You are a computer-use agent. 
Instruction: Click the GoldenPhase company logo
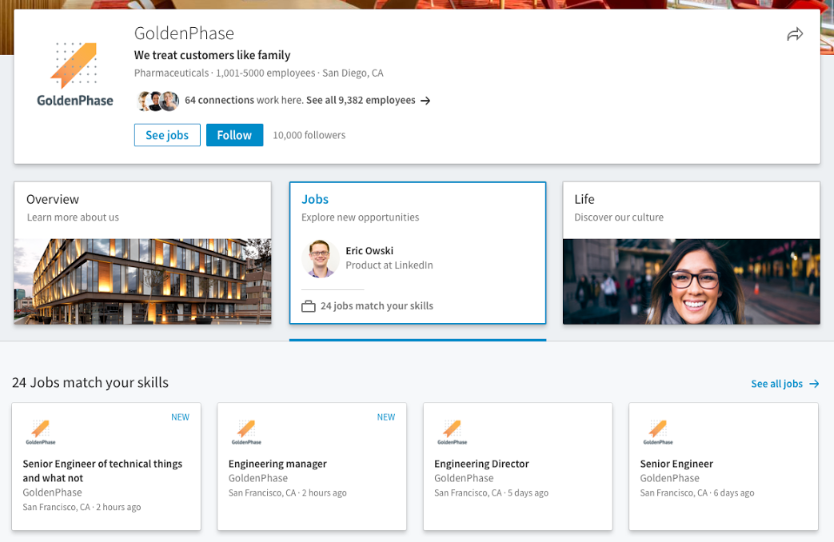(75, 74)
